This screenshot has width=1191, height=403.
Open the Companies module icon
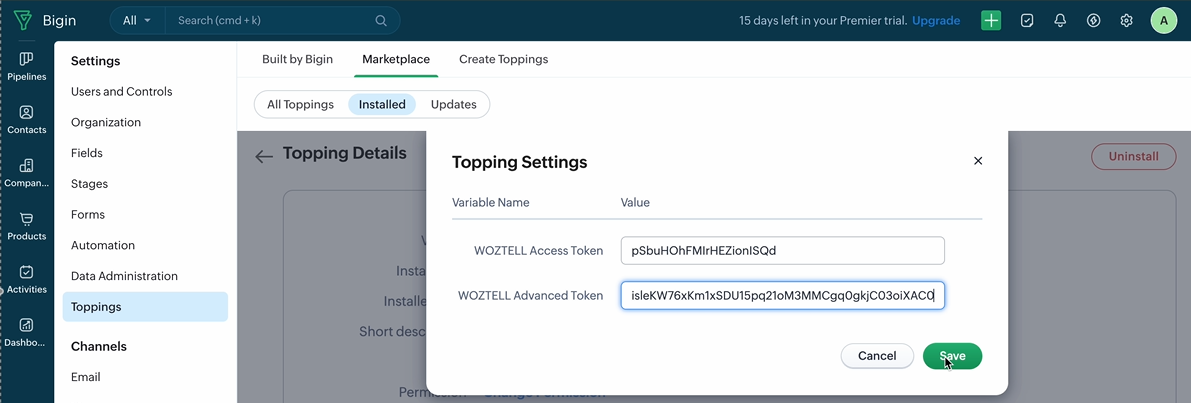coord(26,172)
